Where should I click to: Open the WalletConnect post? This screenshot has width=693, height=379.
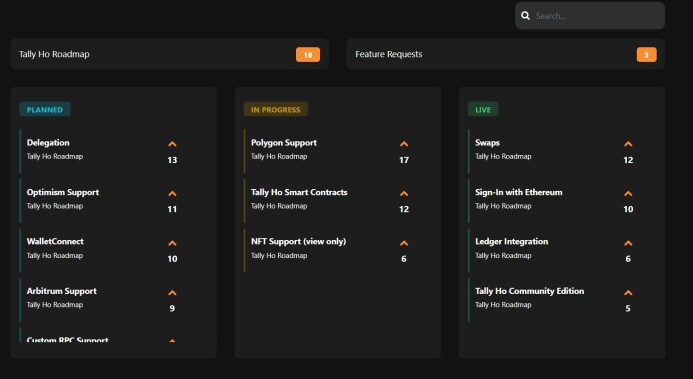(x=55, y=242)
